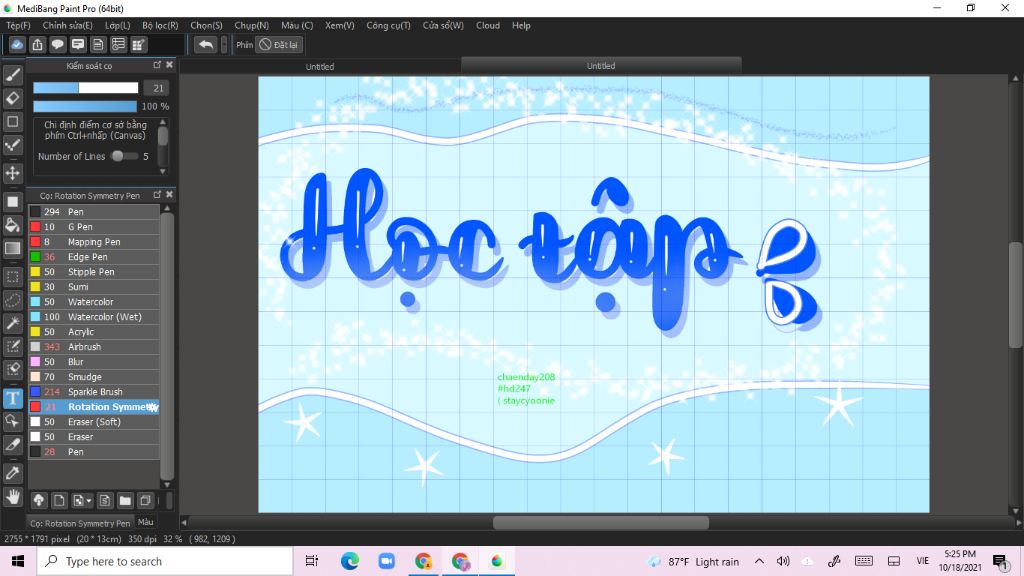Click the brush folder icon below brush list

pos(125,500)
